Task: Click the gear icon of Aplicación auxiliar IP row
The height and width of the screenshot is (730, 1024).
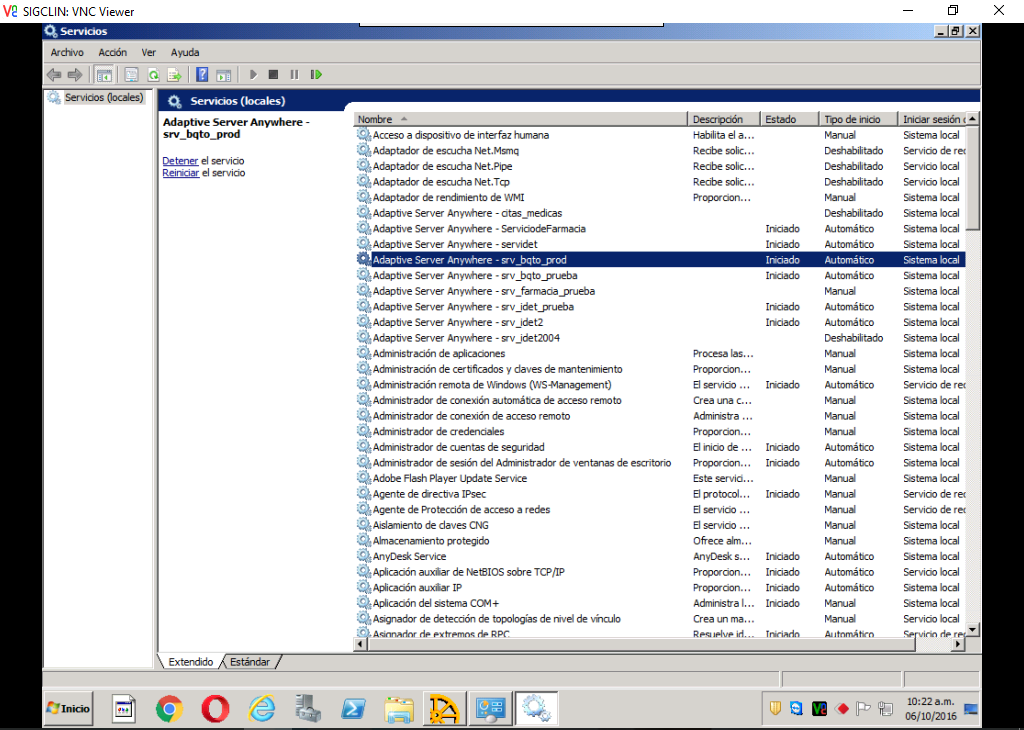Action: pos(363,588)
